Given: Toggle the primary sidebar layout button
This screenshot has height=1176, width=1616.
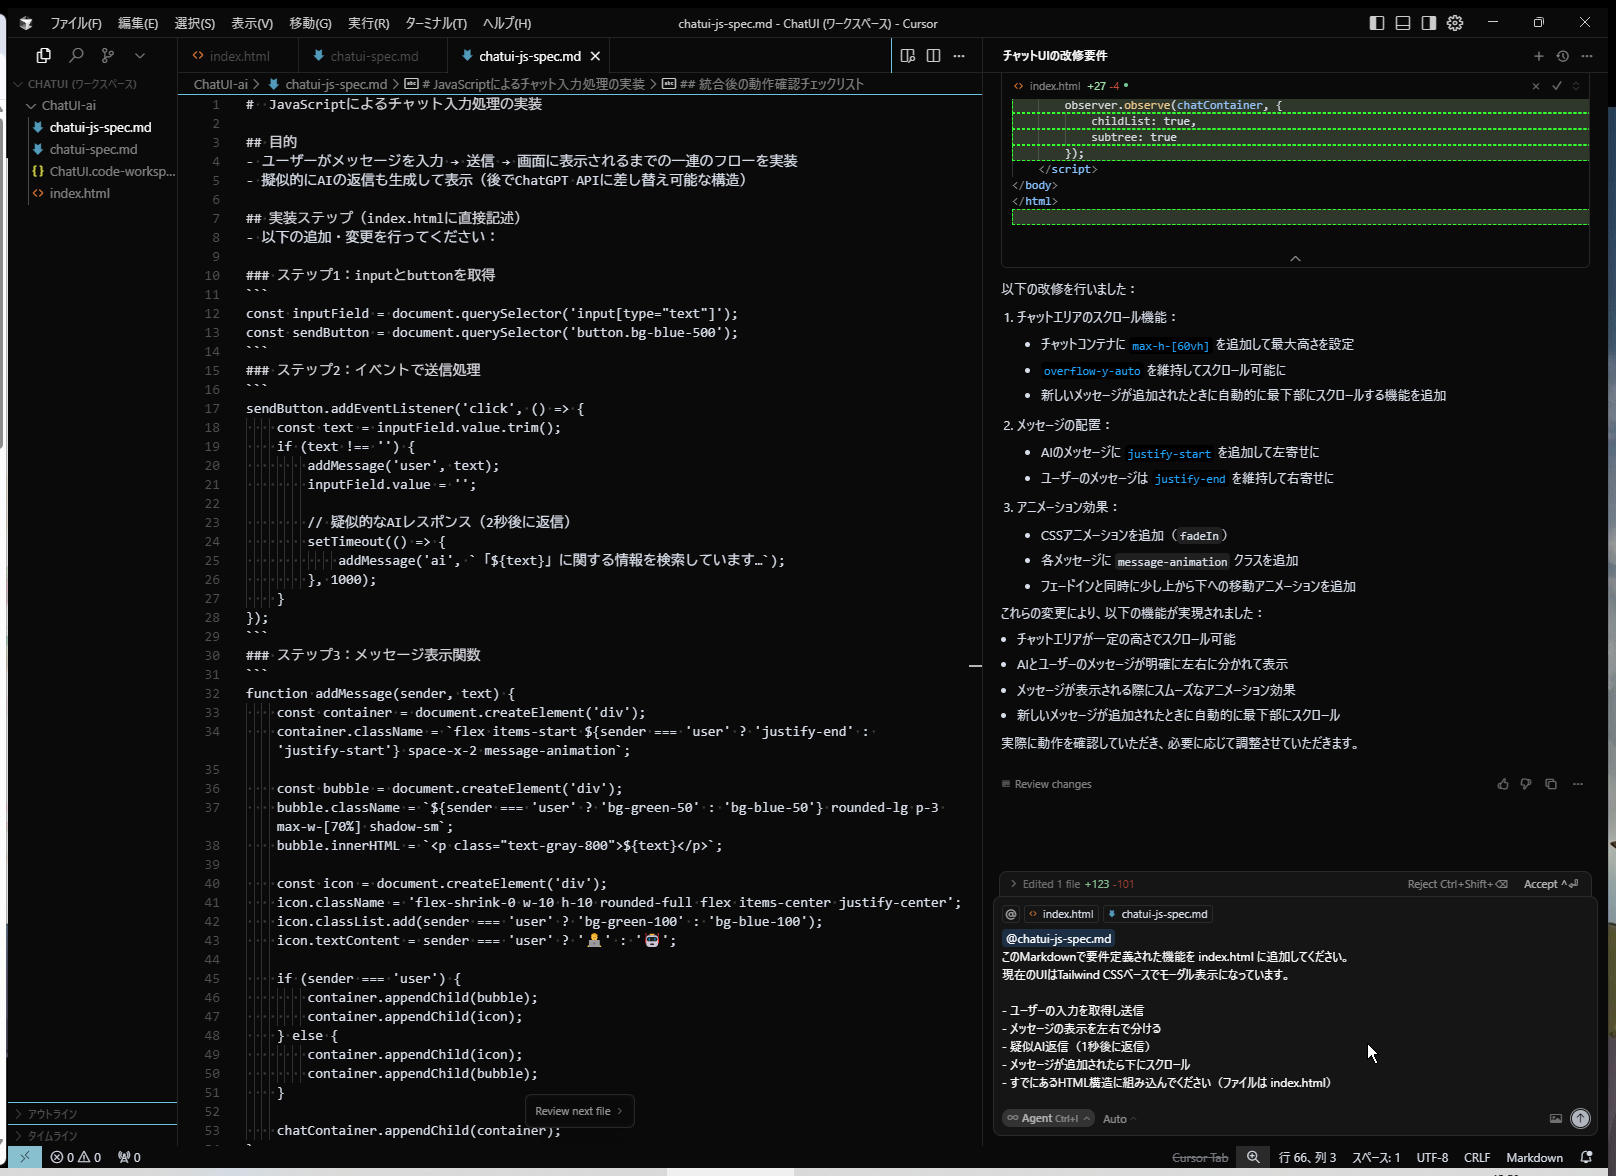Looking at the screenshot, I should coord(1377,23).
